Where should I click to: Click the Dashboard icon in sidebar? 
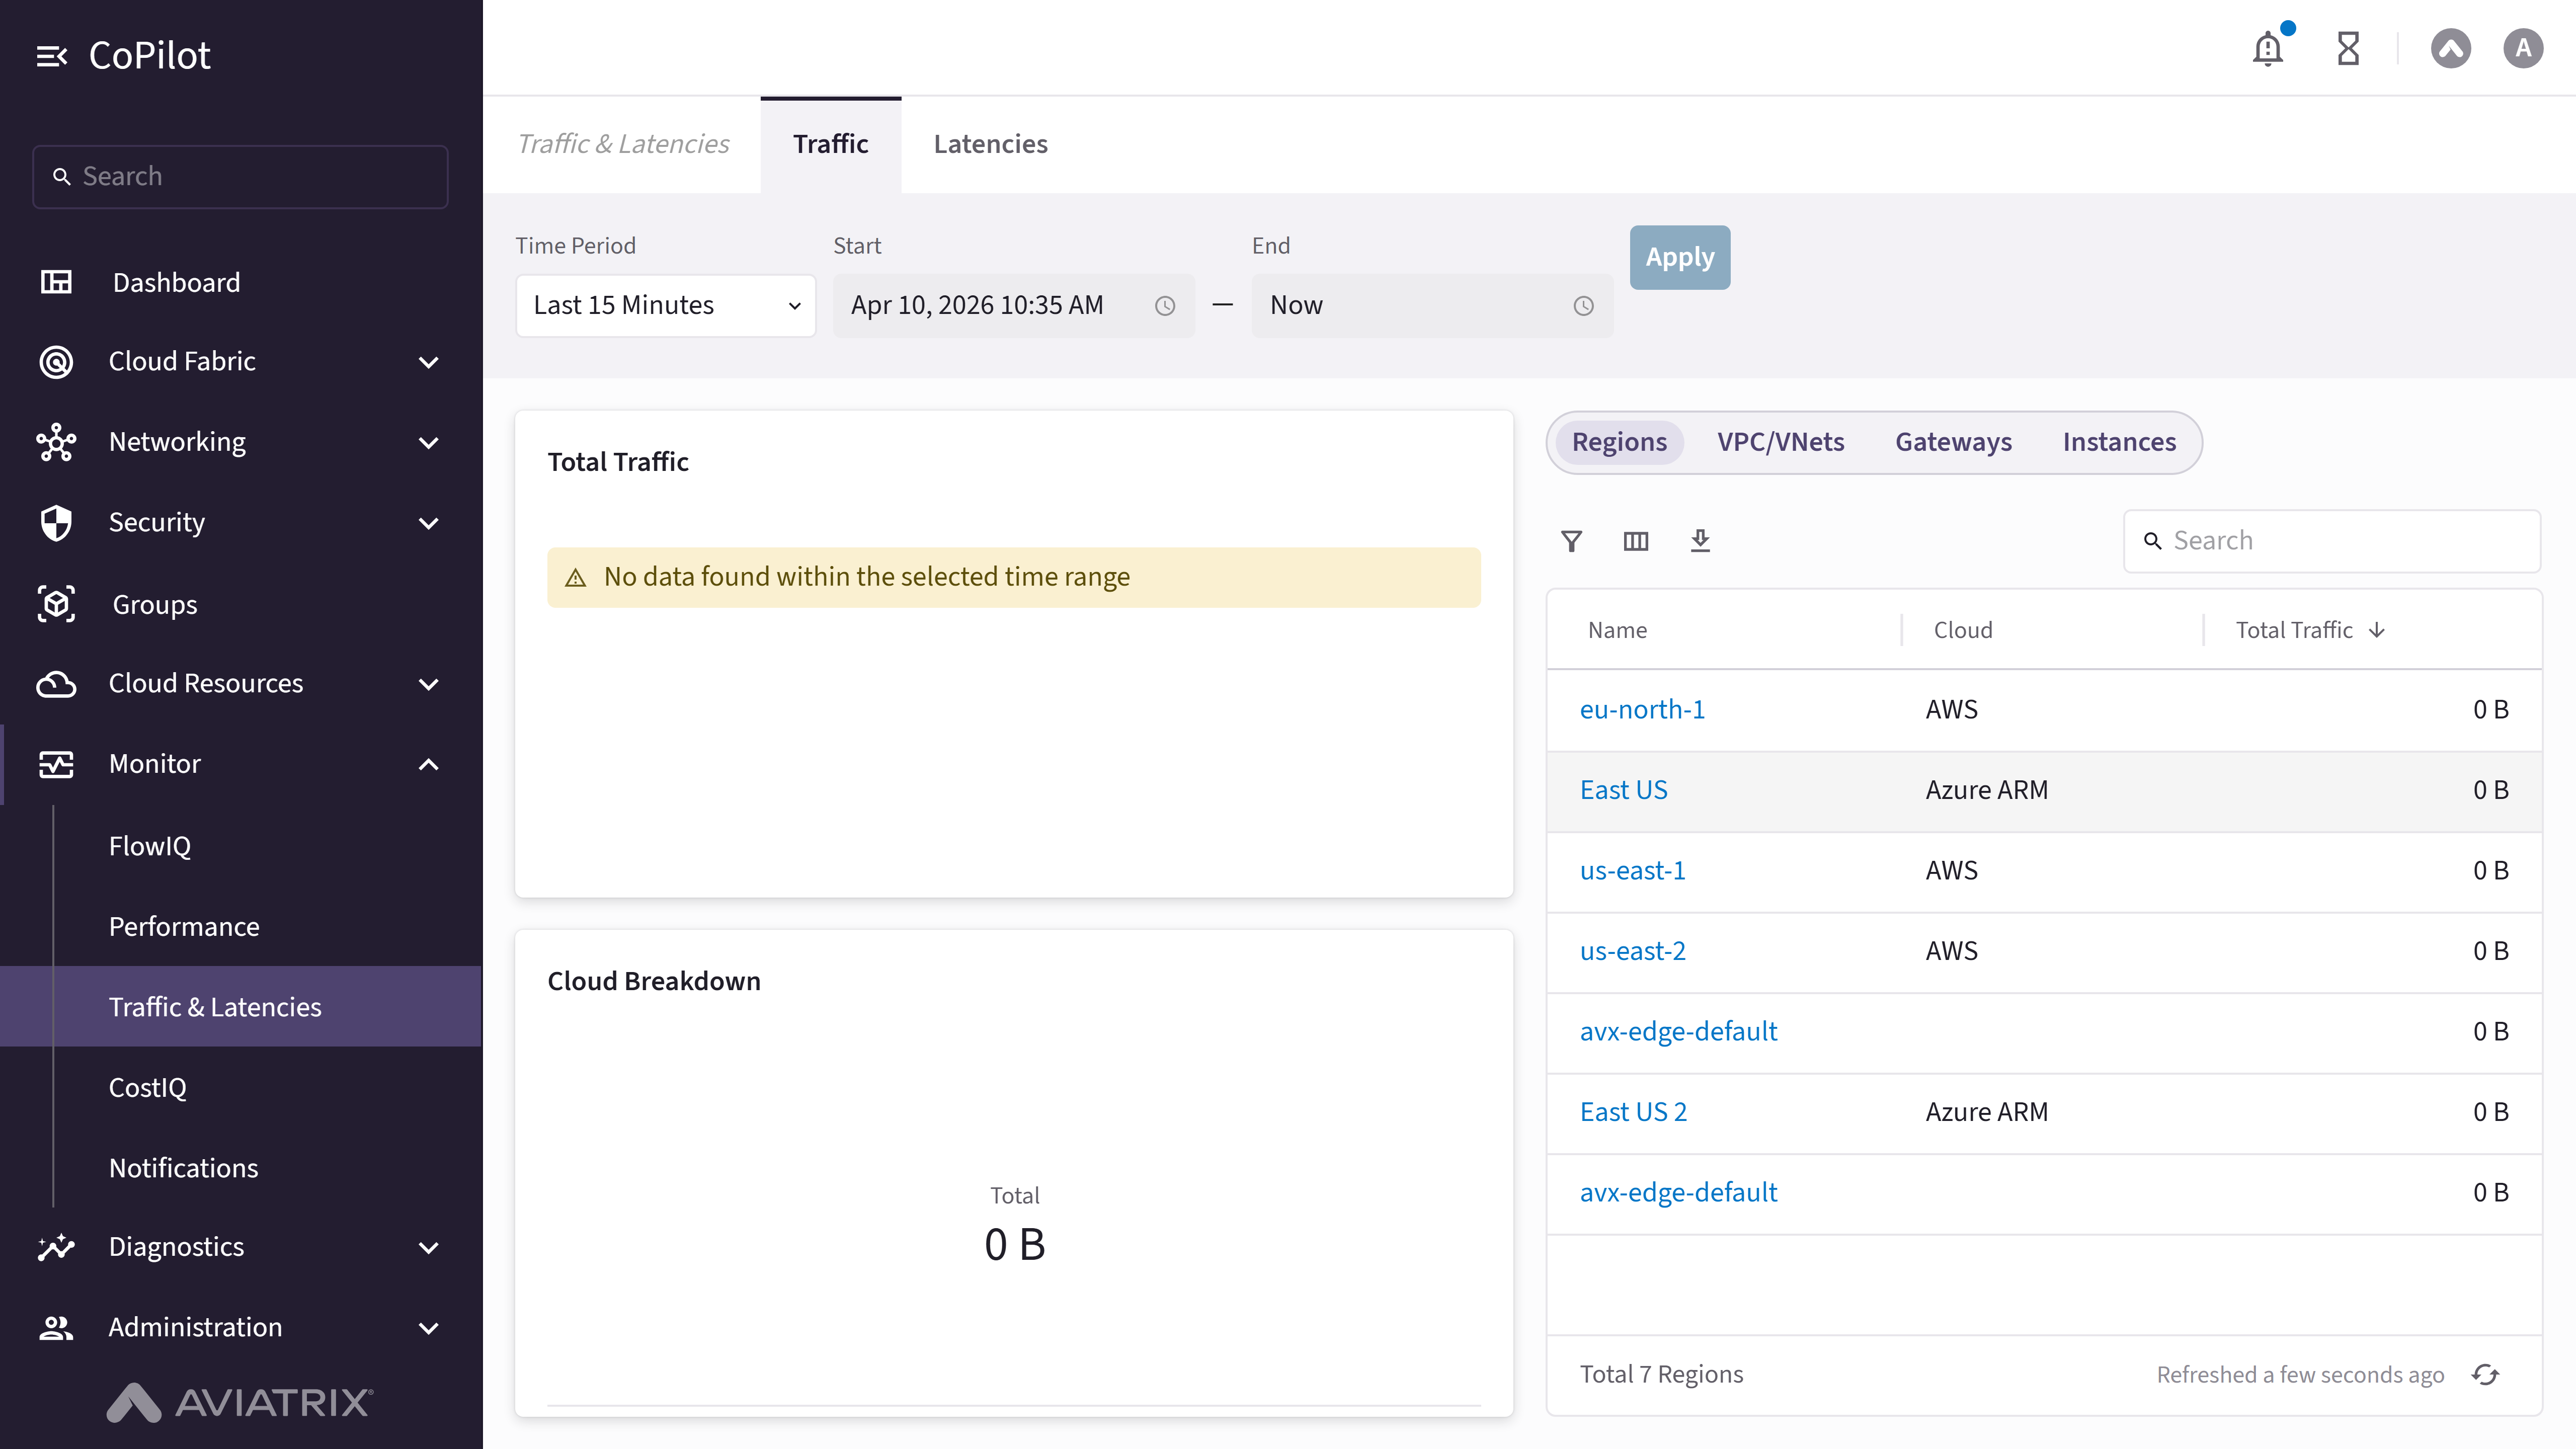[56, 282]
